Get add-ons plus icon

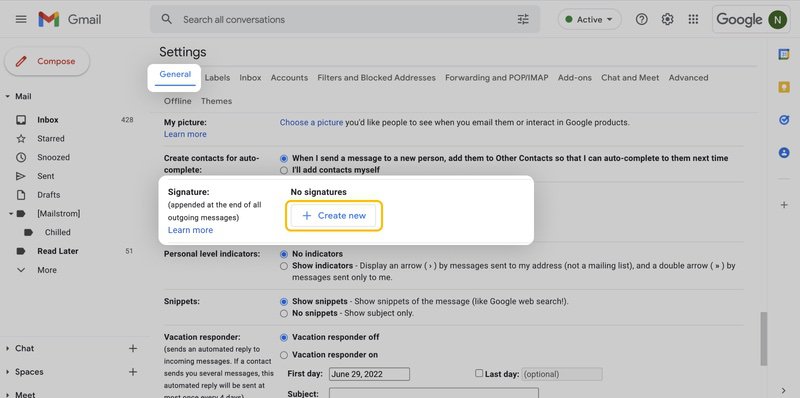pyautogui.click(x=784, y=205)
